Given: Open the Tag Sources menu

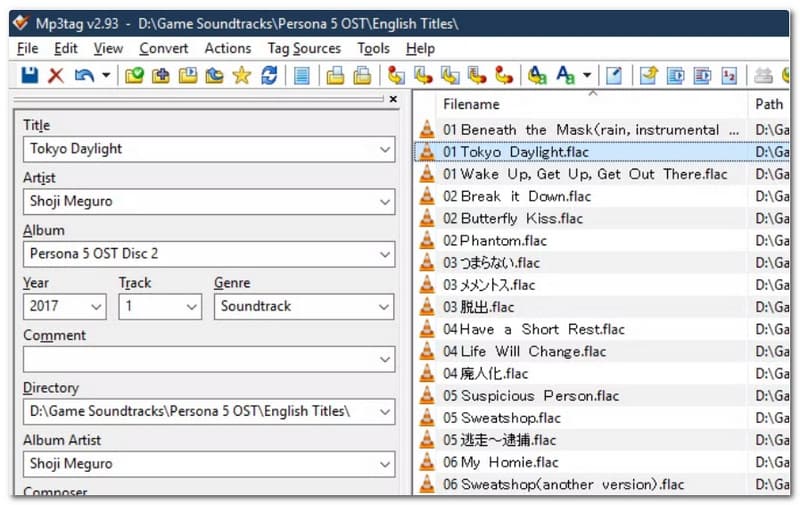Looking at the screenshot, I should pos(304,48).
